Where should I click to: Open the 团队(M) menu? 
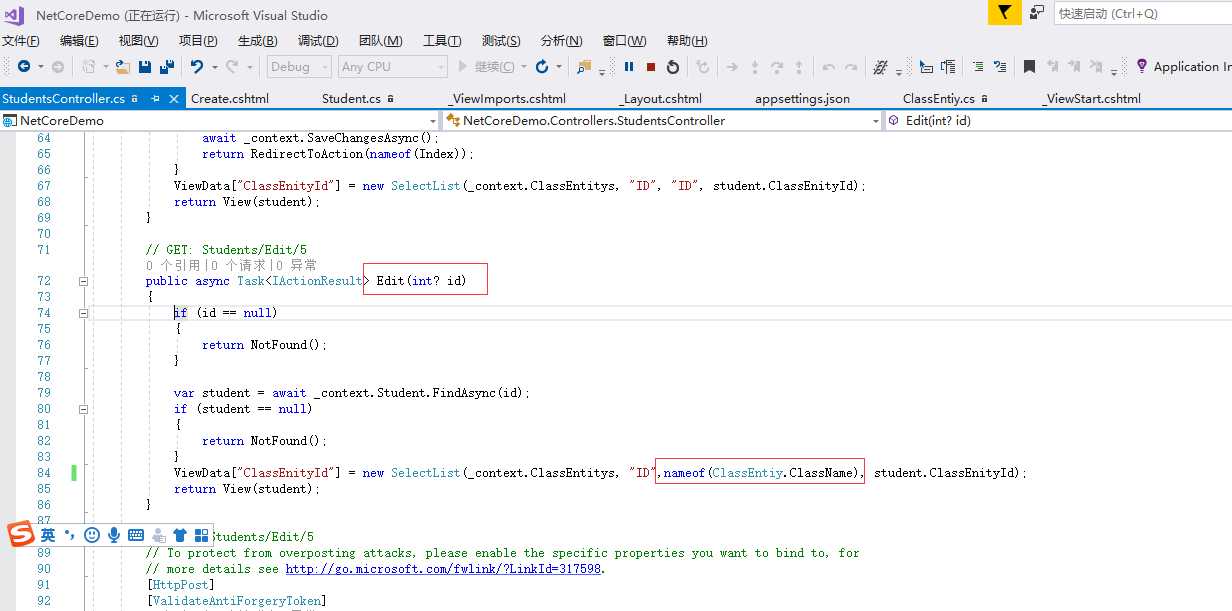380,41
